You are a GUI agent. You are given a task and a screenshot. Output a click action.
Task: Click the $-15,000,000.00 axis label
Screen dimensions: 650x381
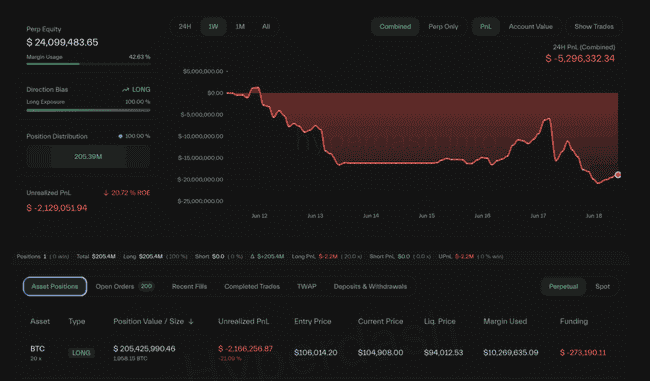[x=201, y=158]
